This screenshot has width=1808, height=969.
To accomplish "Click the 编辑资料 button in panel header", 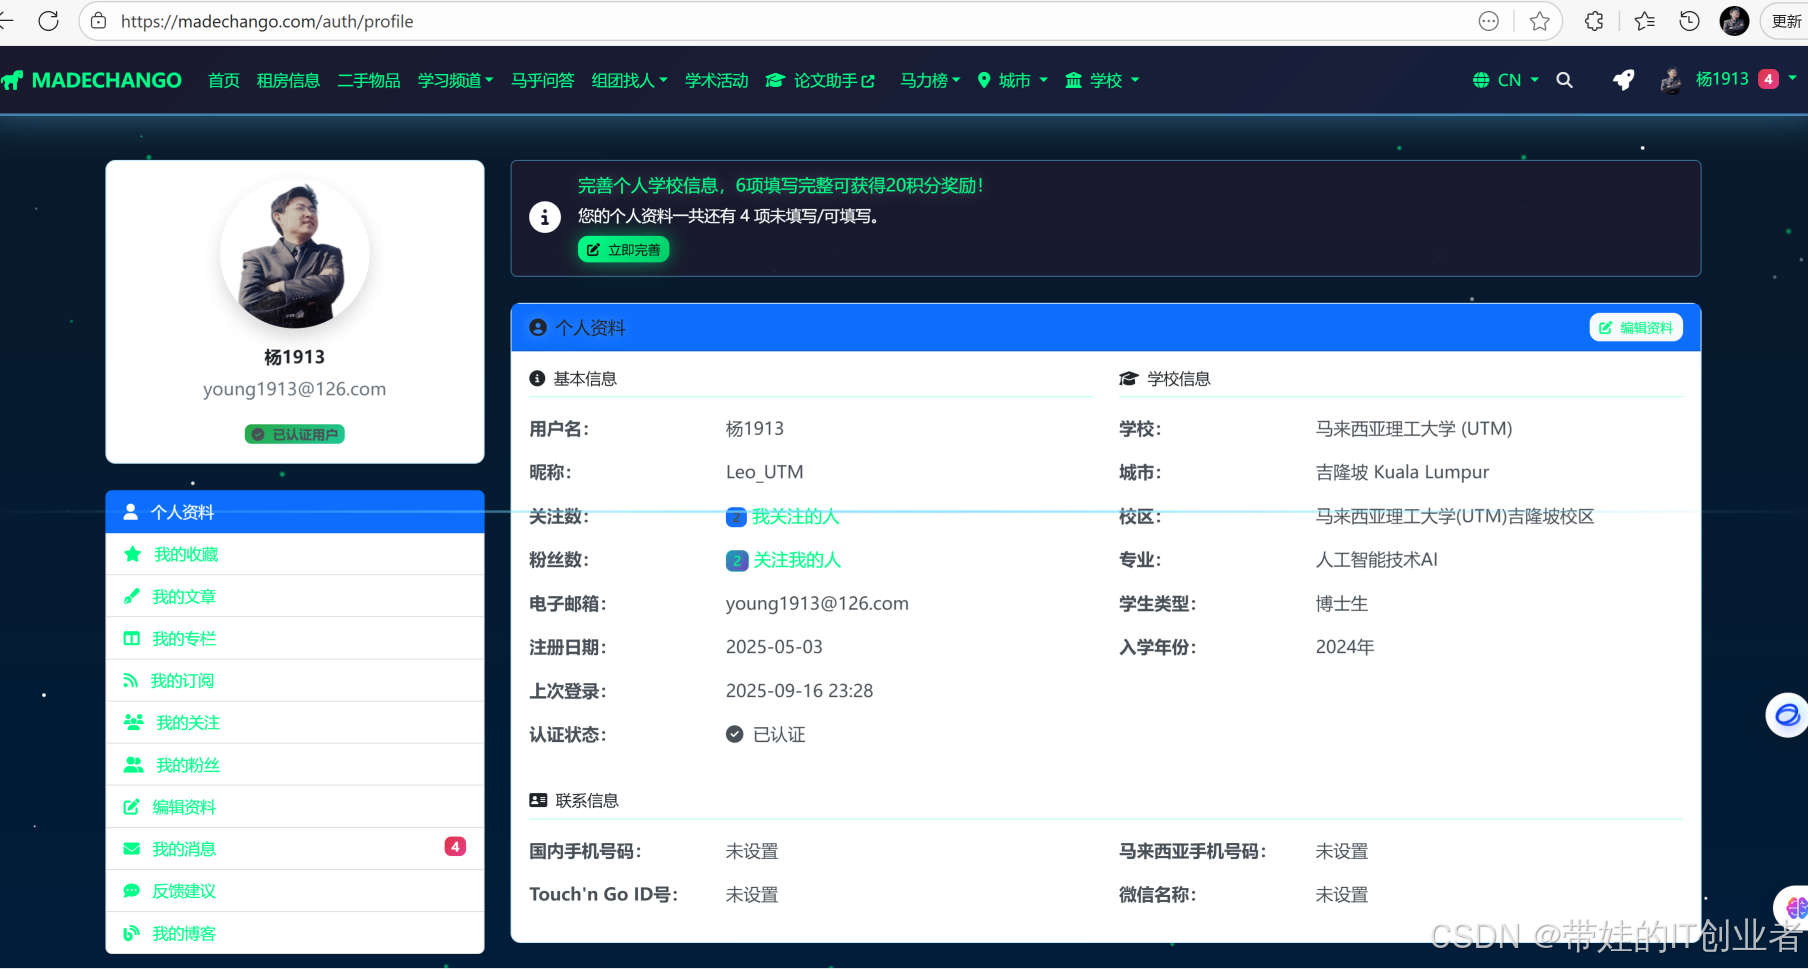I will (x=1636, y=327).
